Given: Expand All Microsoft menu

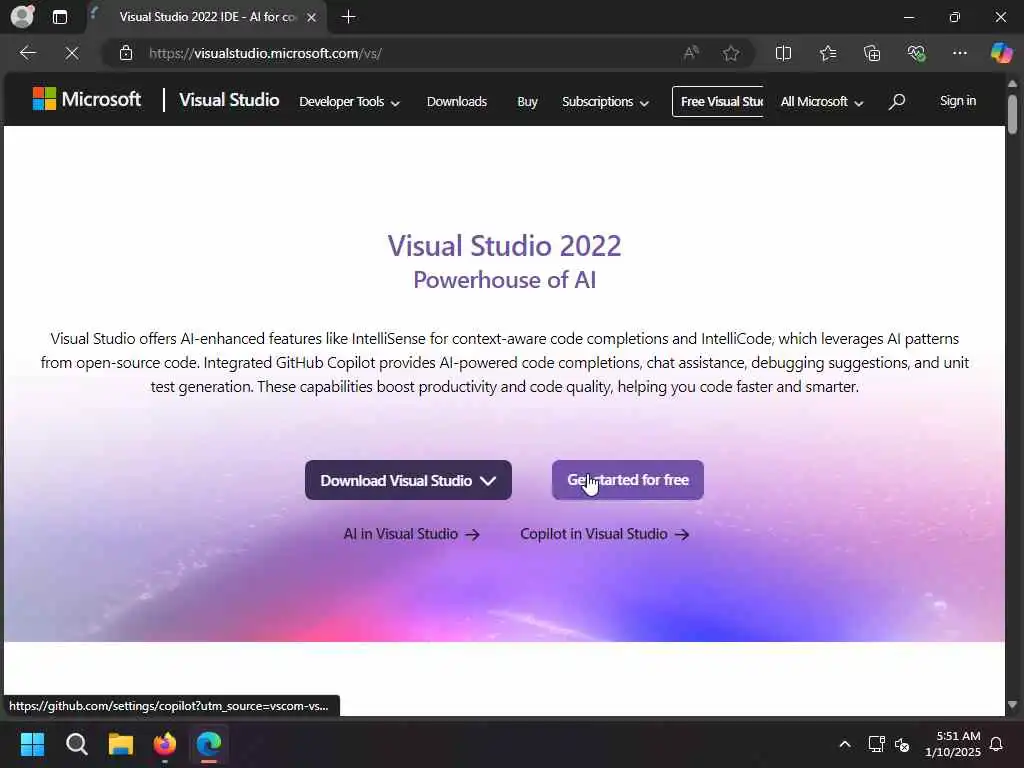Looking at the screenshot, I should click(x=822, y=102).
